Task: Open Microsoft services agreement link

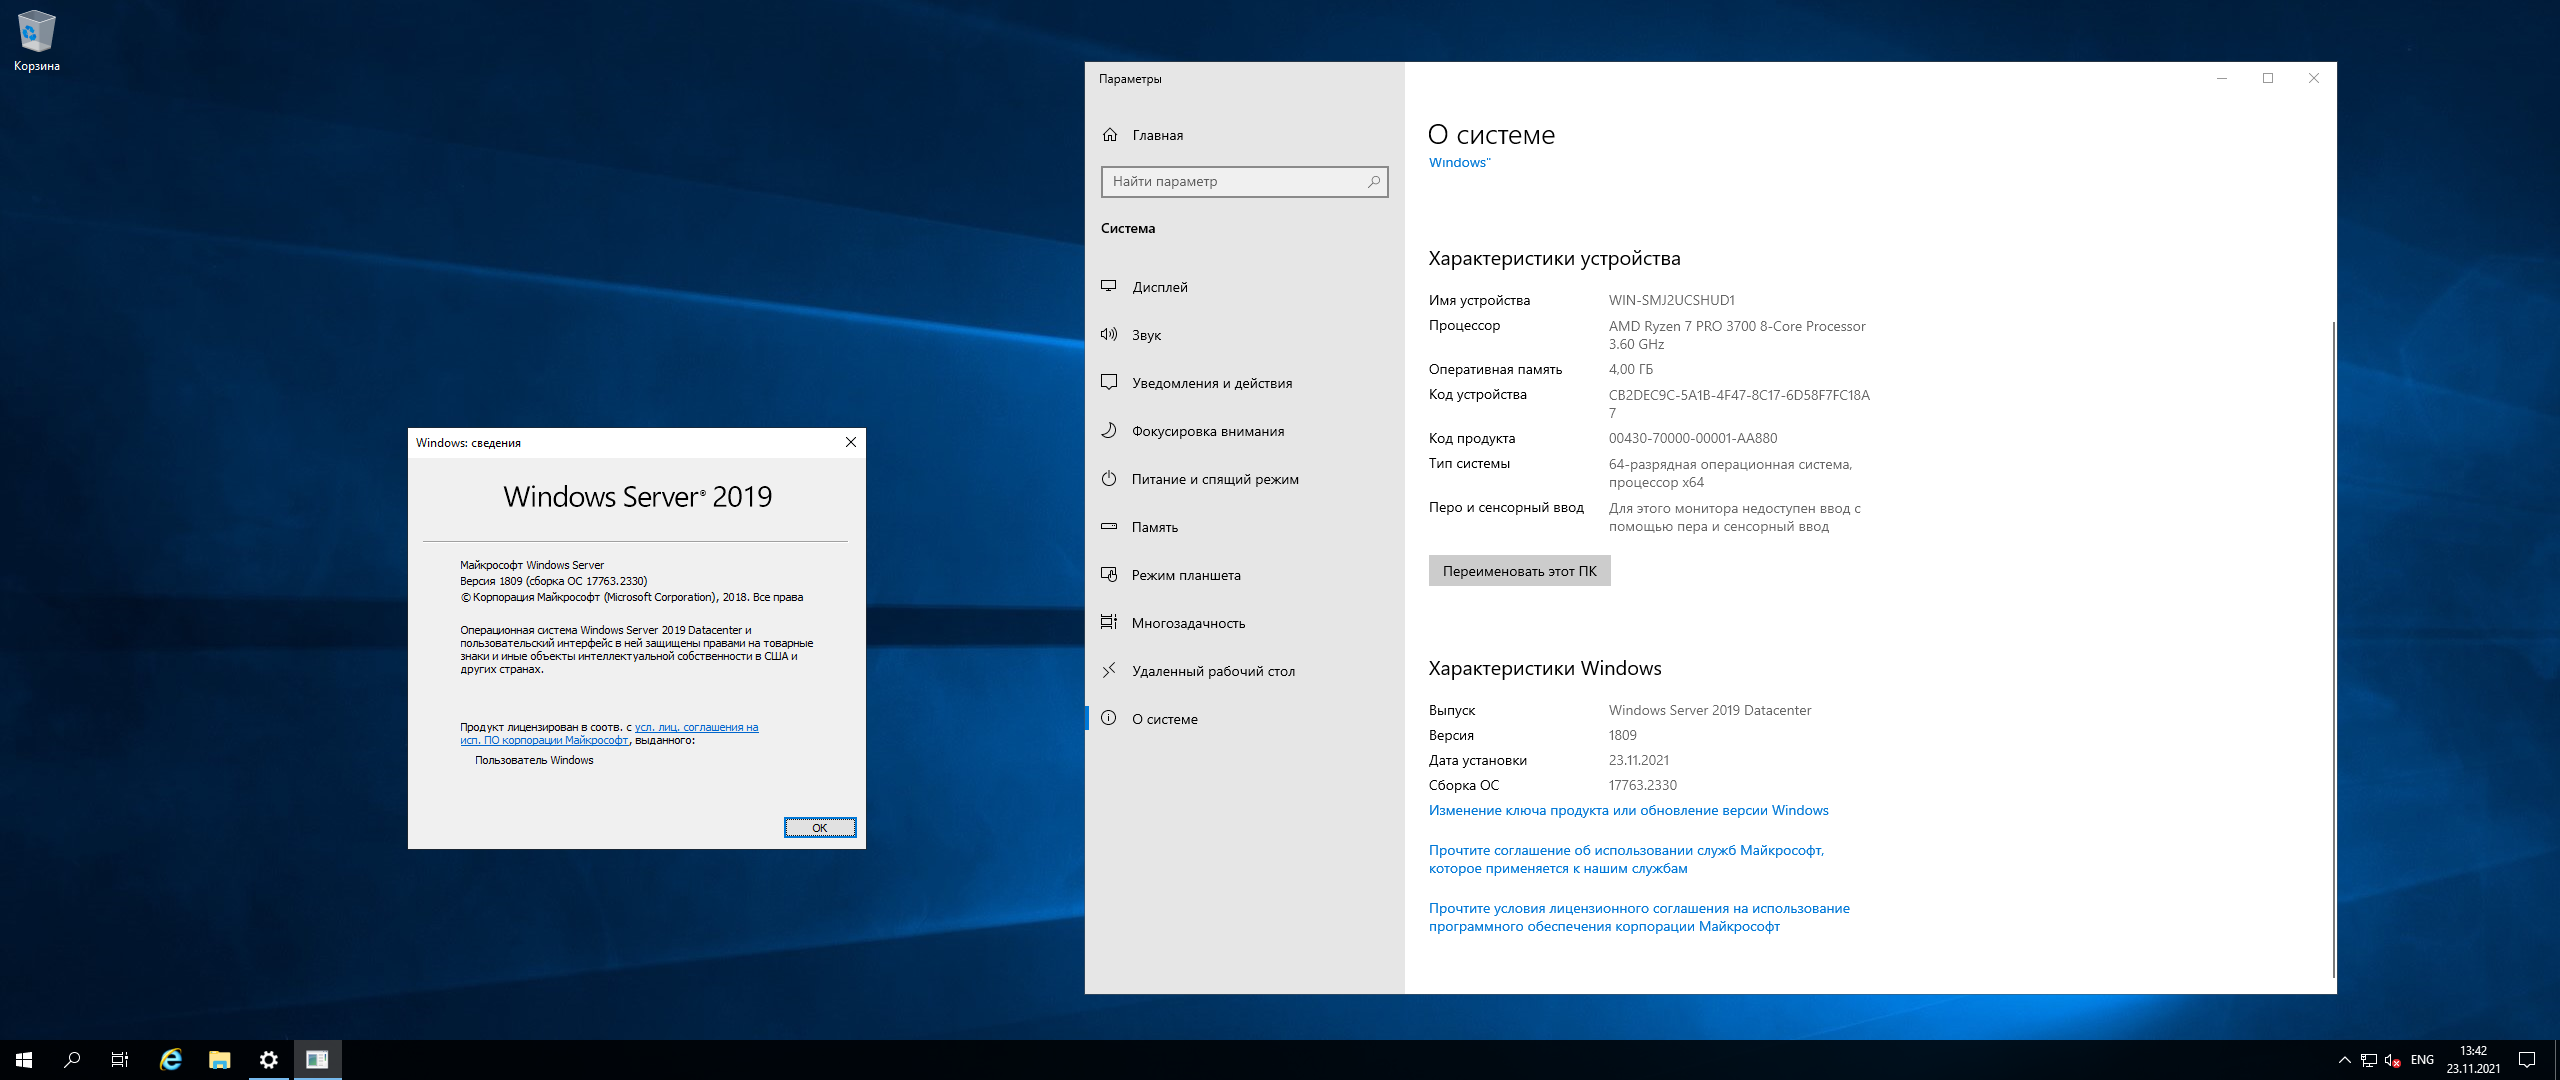Action: click(x=1626, y=859)
